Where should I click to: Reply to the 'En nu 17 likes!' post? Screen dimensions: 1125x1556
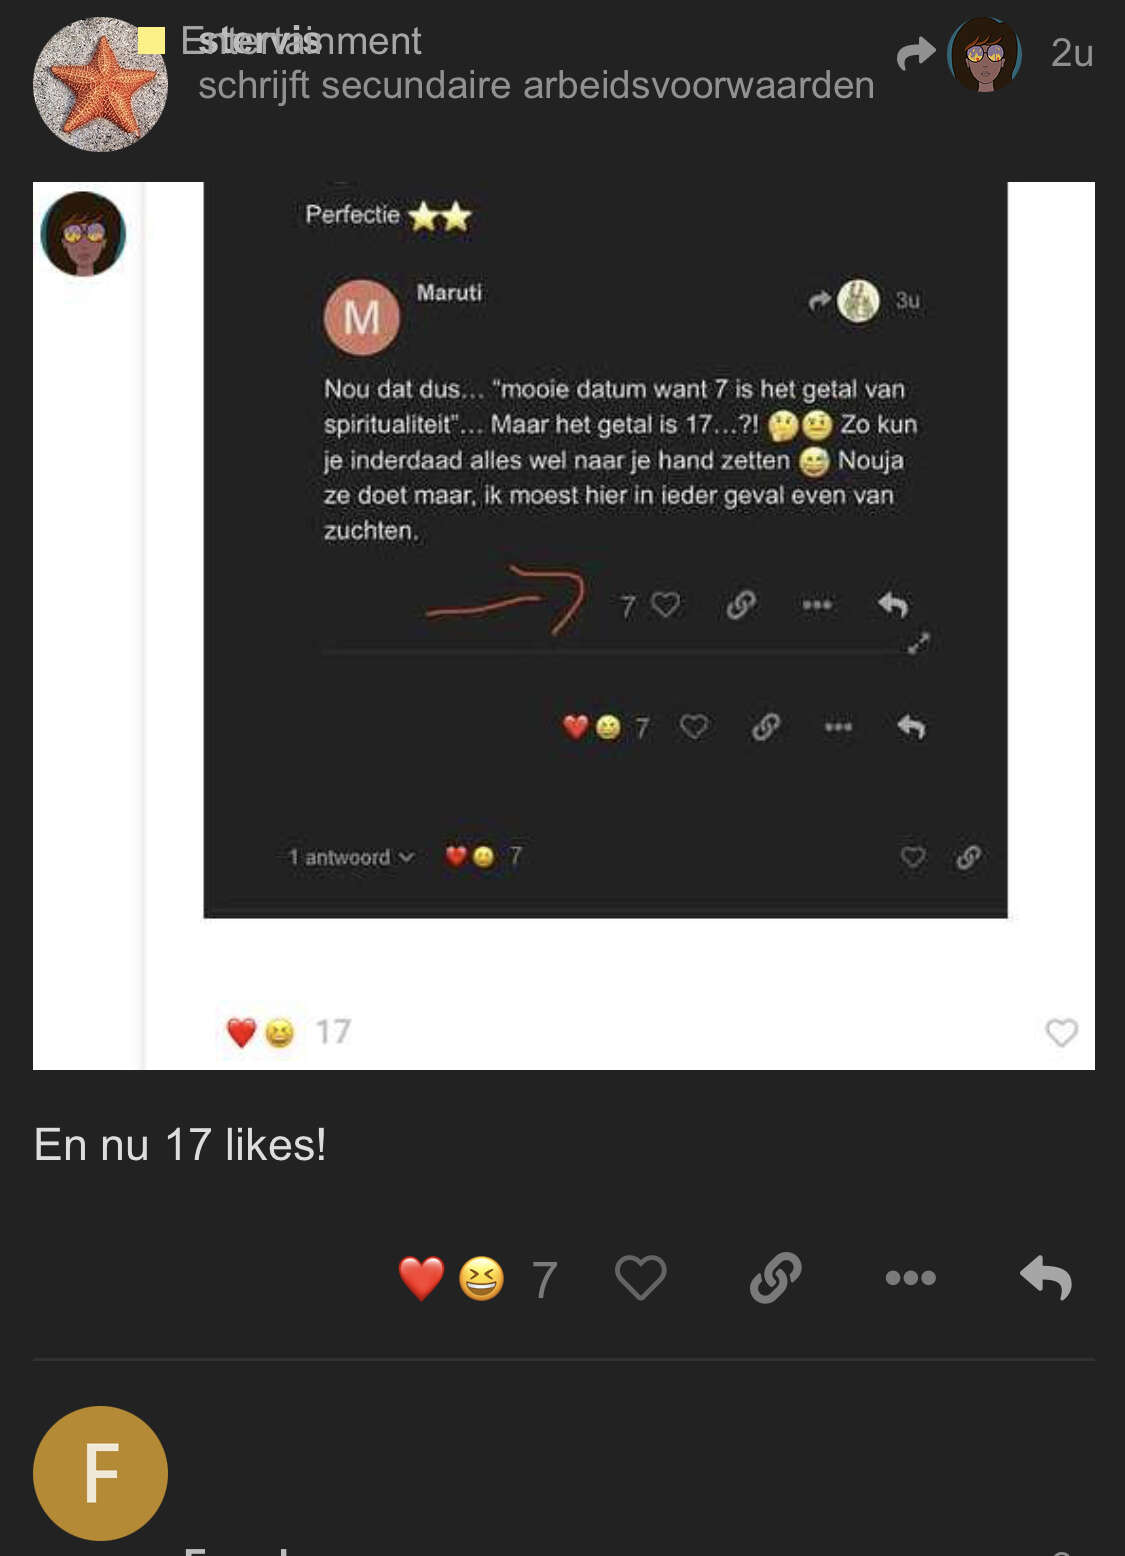click(1046, 1277)
